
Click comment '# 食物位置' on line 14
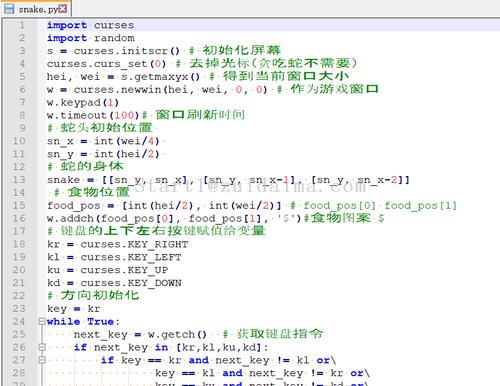click(92, 192)
